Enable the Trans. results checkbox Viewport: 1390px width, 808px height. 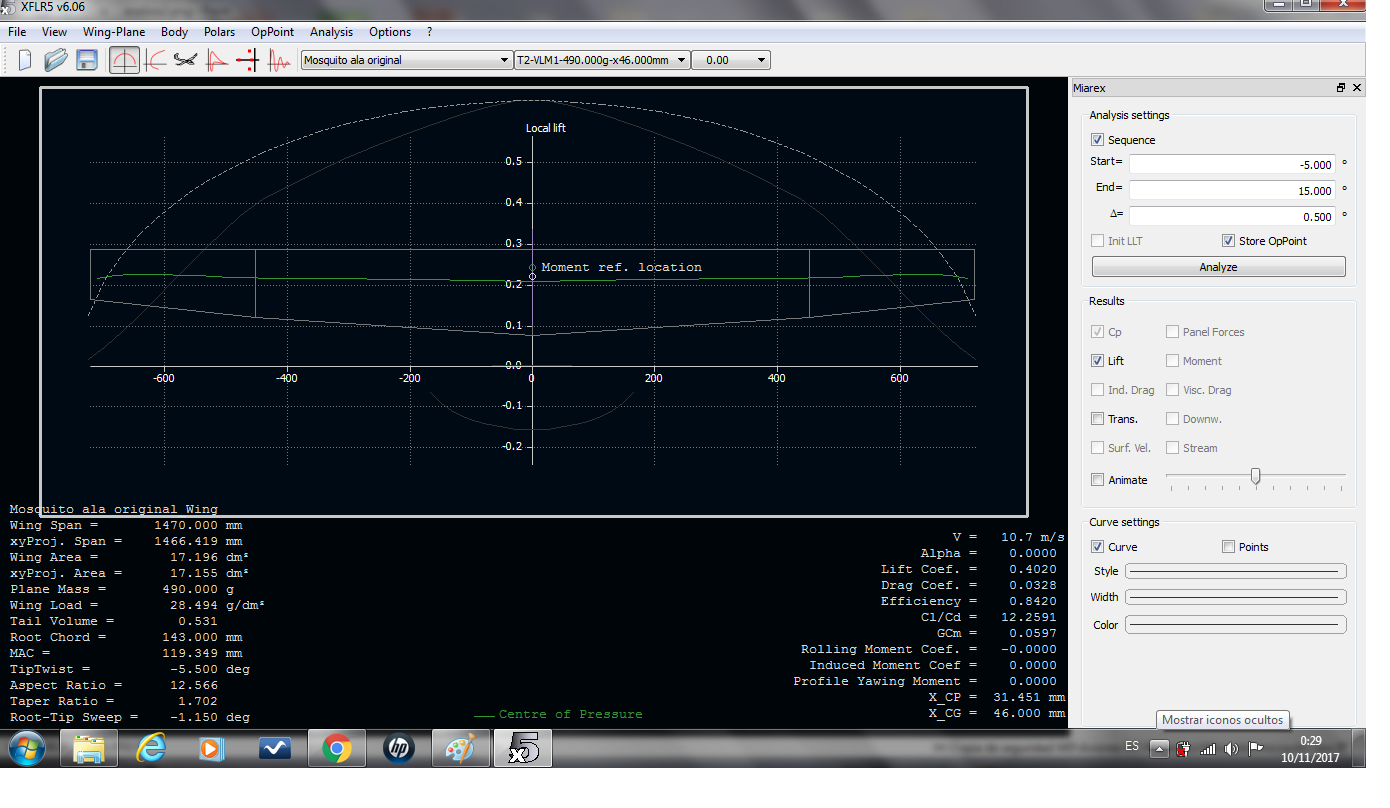tap(1098, 419)
